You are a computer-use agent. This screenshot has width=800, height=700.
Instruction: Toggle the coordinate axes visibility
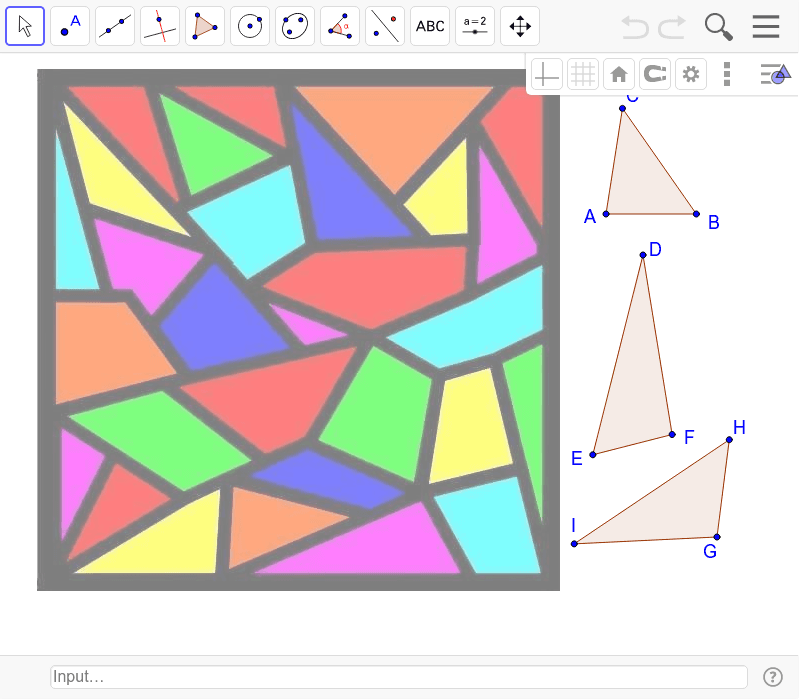[x=546, y=73]
